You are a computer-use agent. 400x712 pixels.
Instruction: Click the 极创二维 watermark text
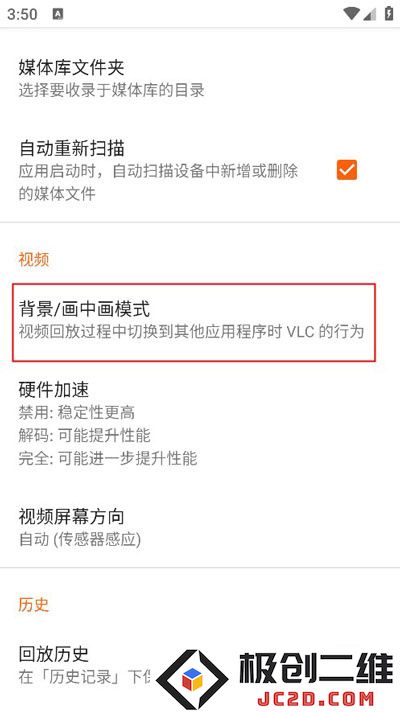click(316, 668)
